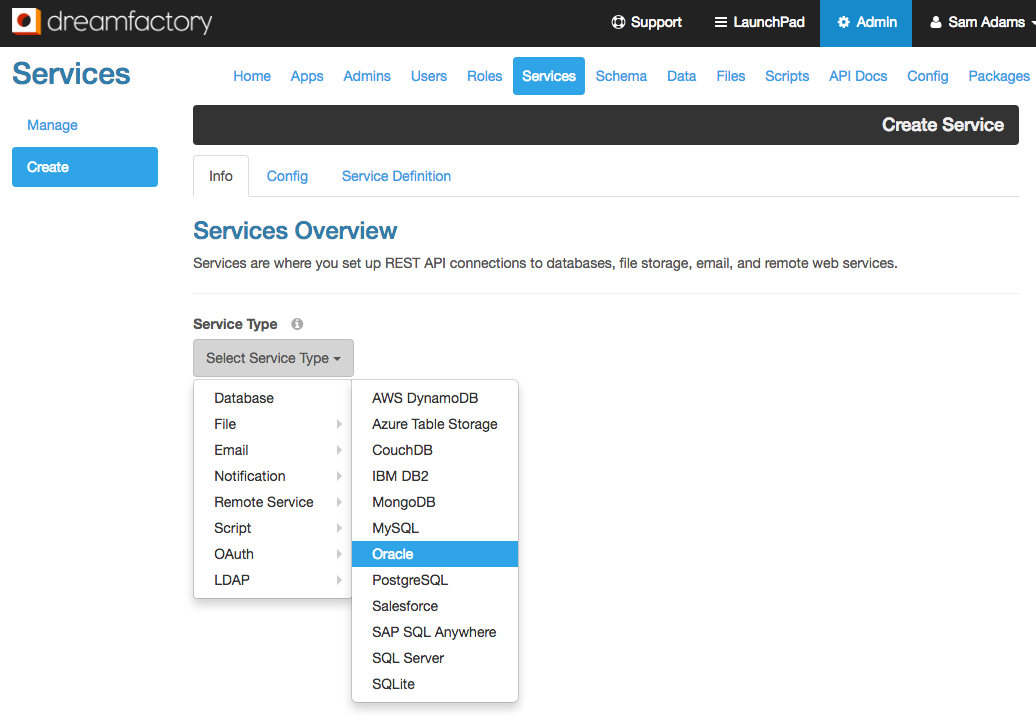Open the Select Service Type dropdown
The width and height of the screenshot is (1036, 716).
273,357
